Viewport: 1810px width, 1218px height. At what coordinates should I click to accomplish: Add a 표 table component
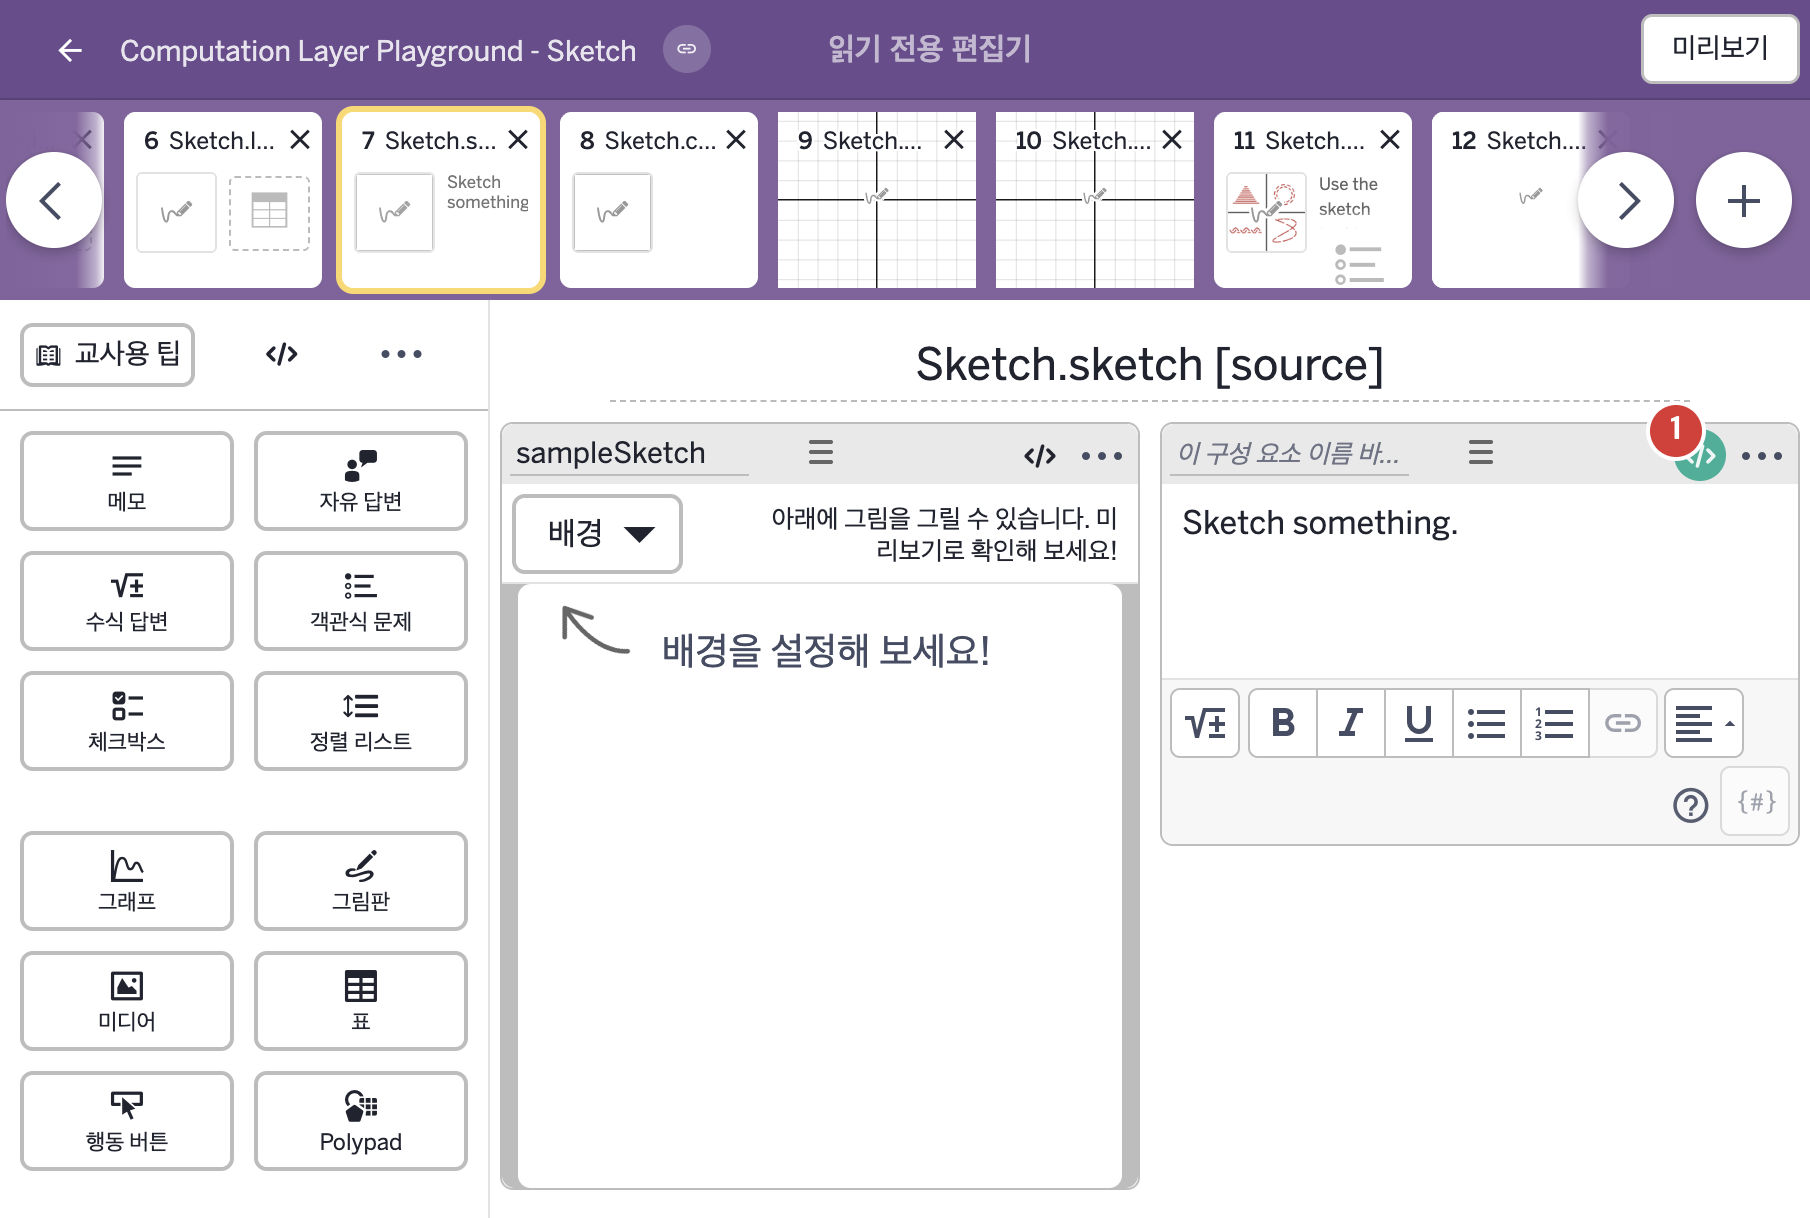[361, 1001]
